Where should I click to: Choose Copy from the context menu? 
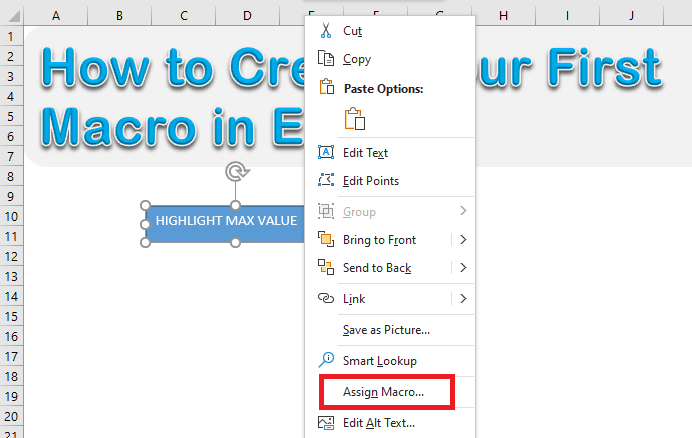pos(390,59)
